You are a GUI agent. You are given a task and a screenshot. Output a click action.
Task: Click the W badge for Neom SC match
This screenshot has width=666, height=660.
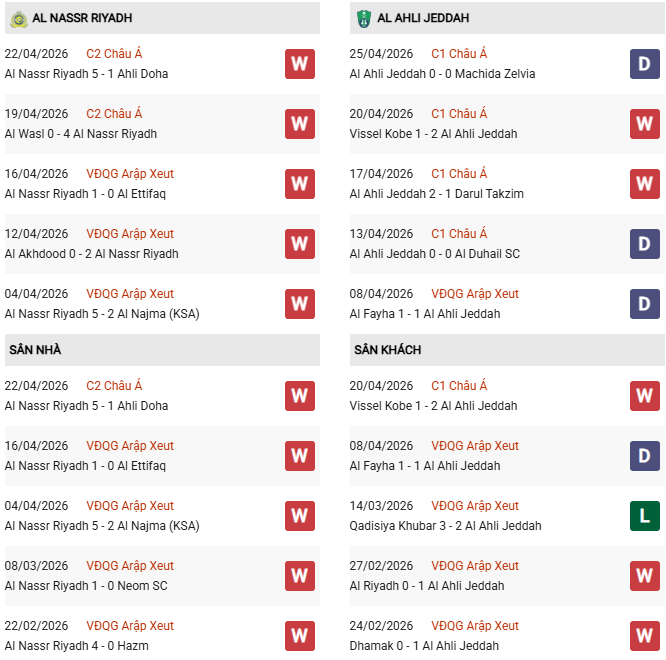(x=299, y=576)
